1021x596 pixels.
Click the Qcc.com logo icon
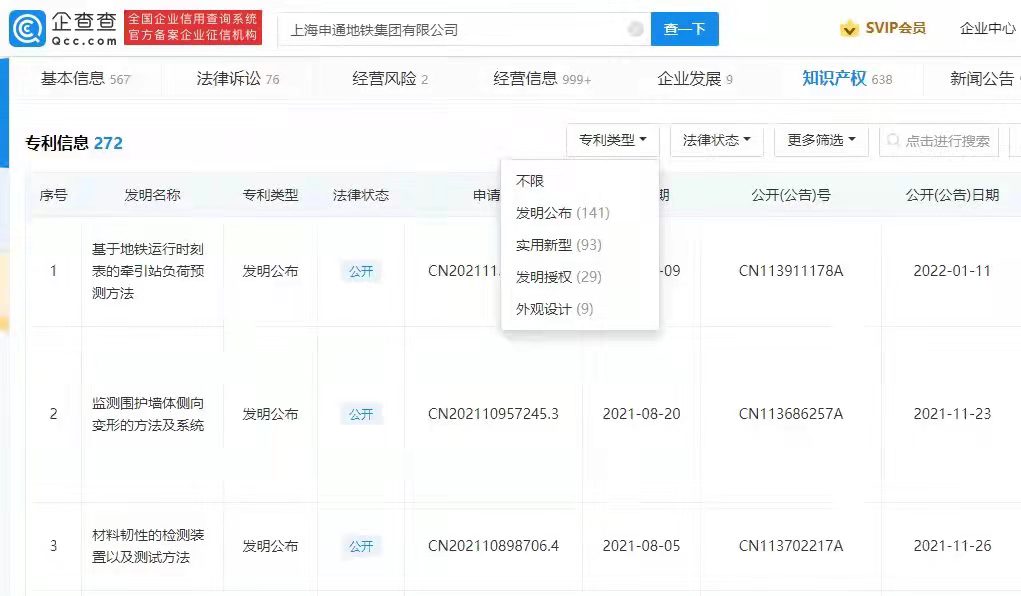(x=27, y=29)
